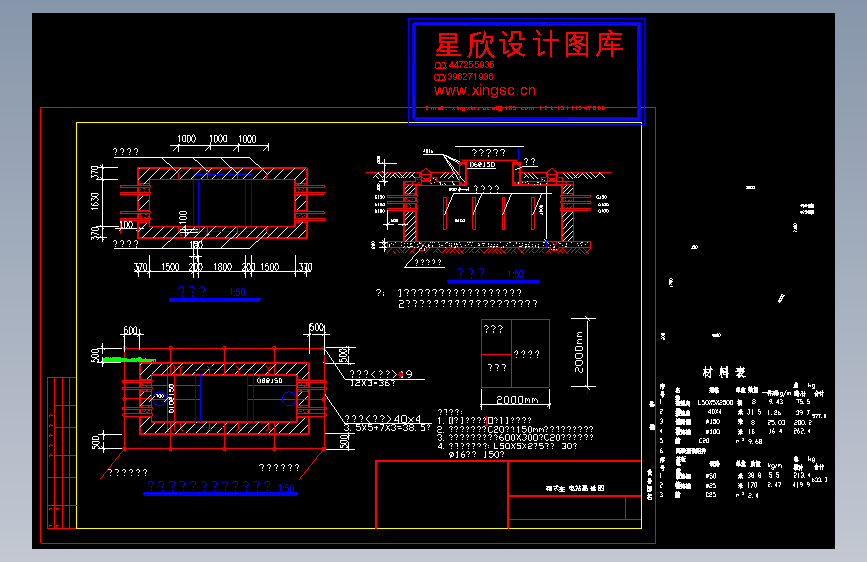This screenshot has height=562, width=867.
Task: Select the QQ:447255935 contact line
Action: click(x=464, y=65)
